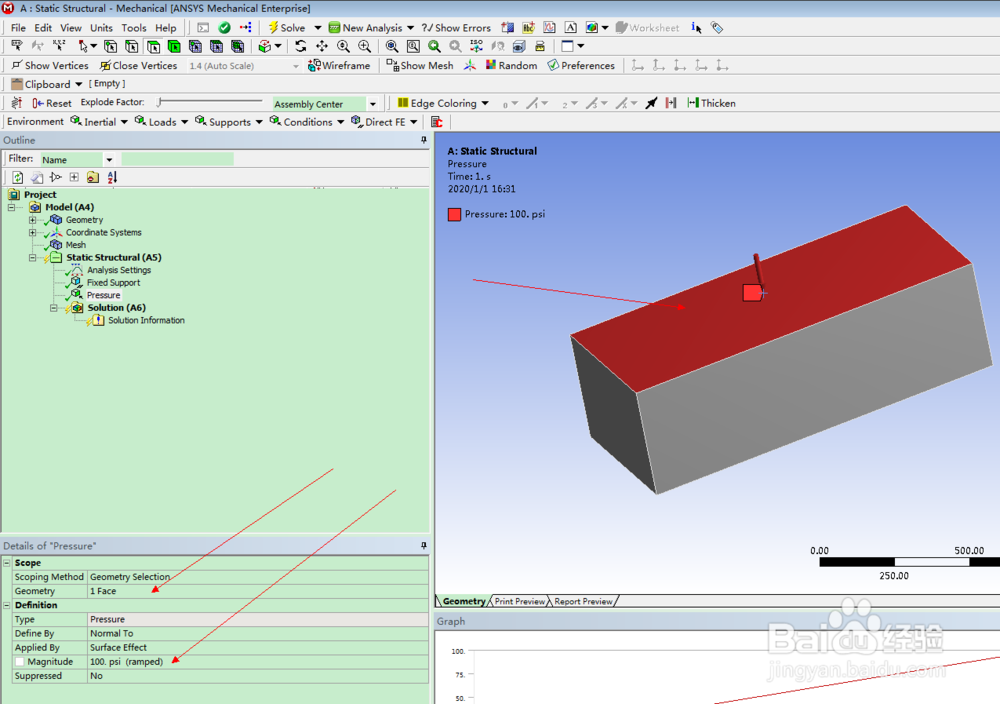The image size is (1000, 704).
Task: Click the outline Refresh search icon
Action: point(18,177)
